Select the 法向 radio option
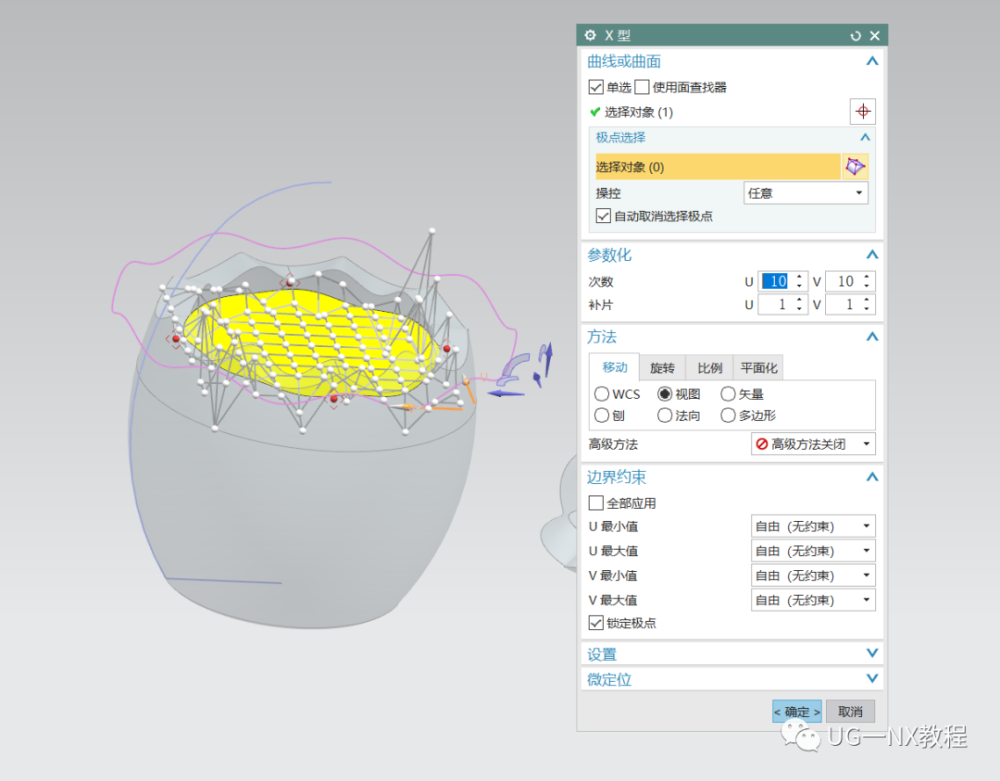Image resolution: width=1000 pixels, height=781 pixels. 665,415
